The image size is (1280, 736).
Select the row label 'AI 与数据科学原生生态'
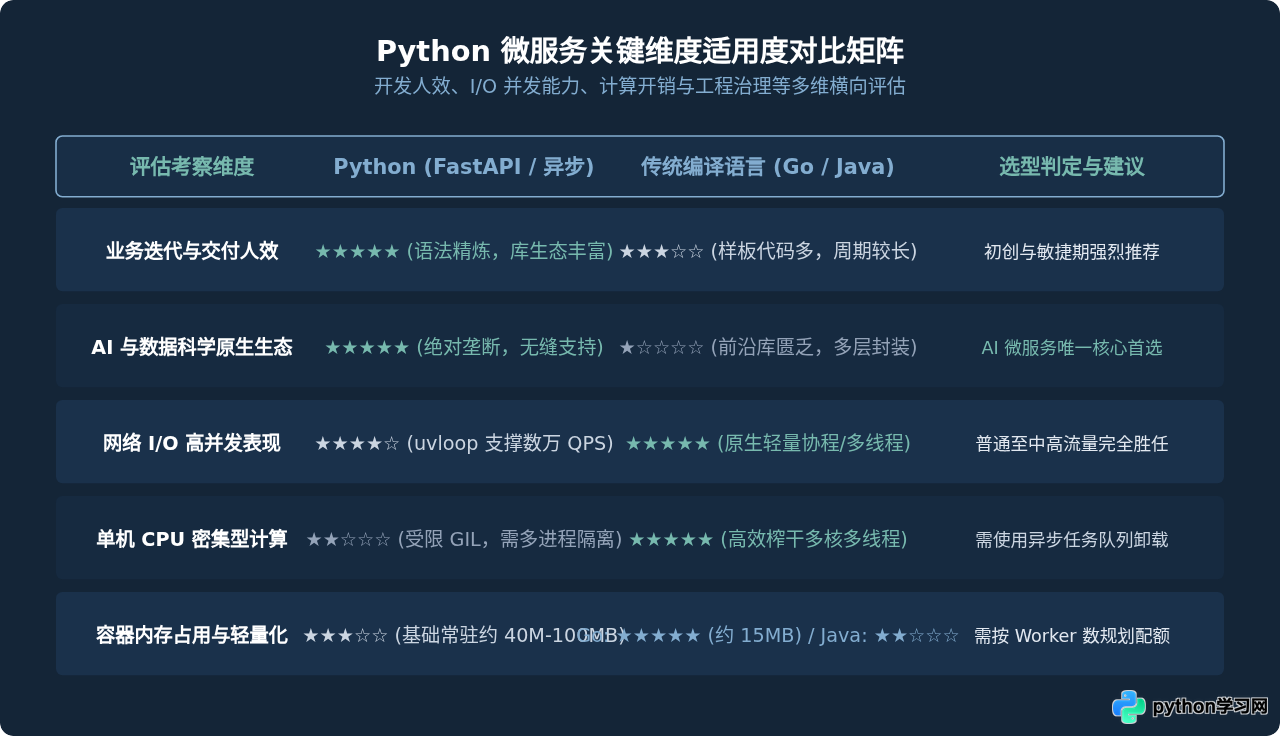(192, 347)
